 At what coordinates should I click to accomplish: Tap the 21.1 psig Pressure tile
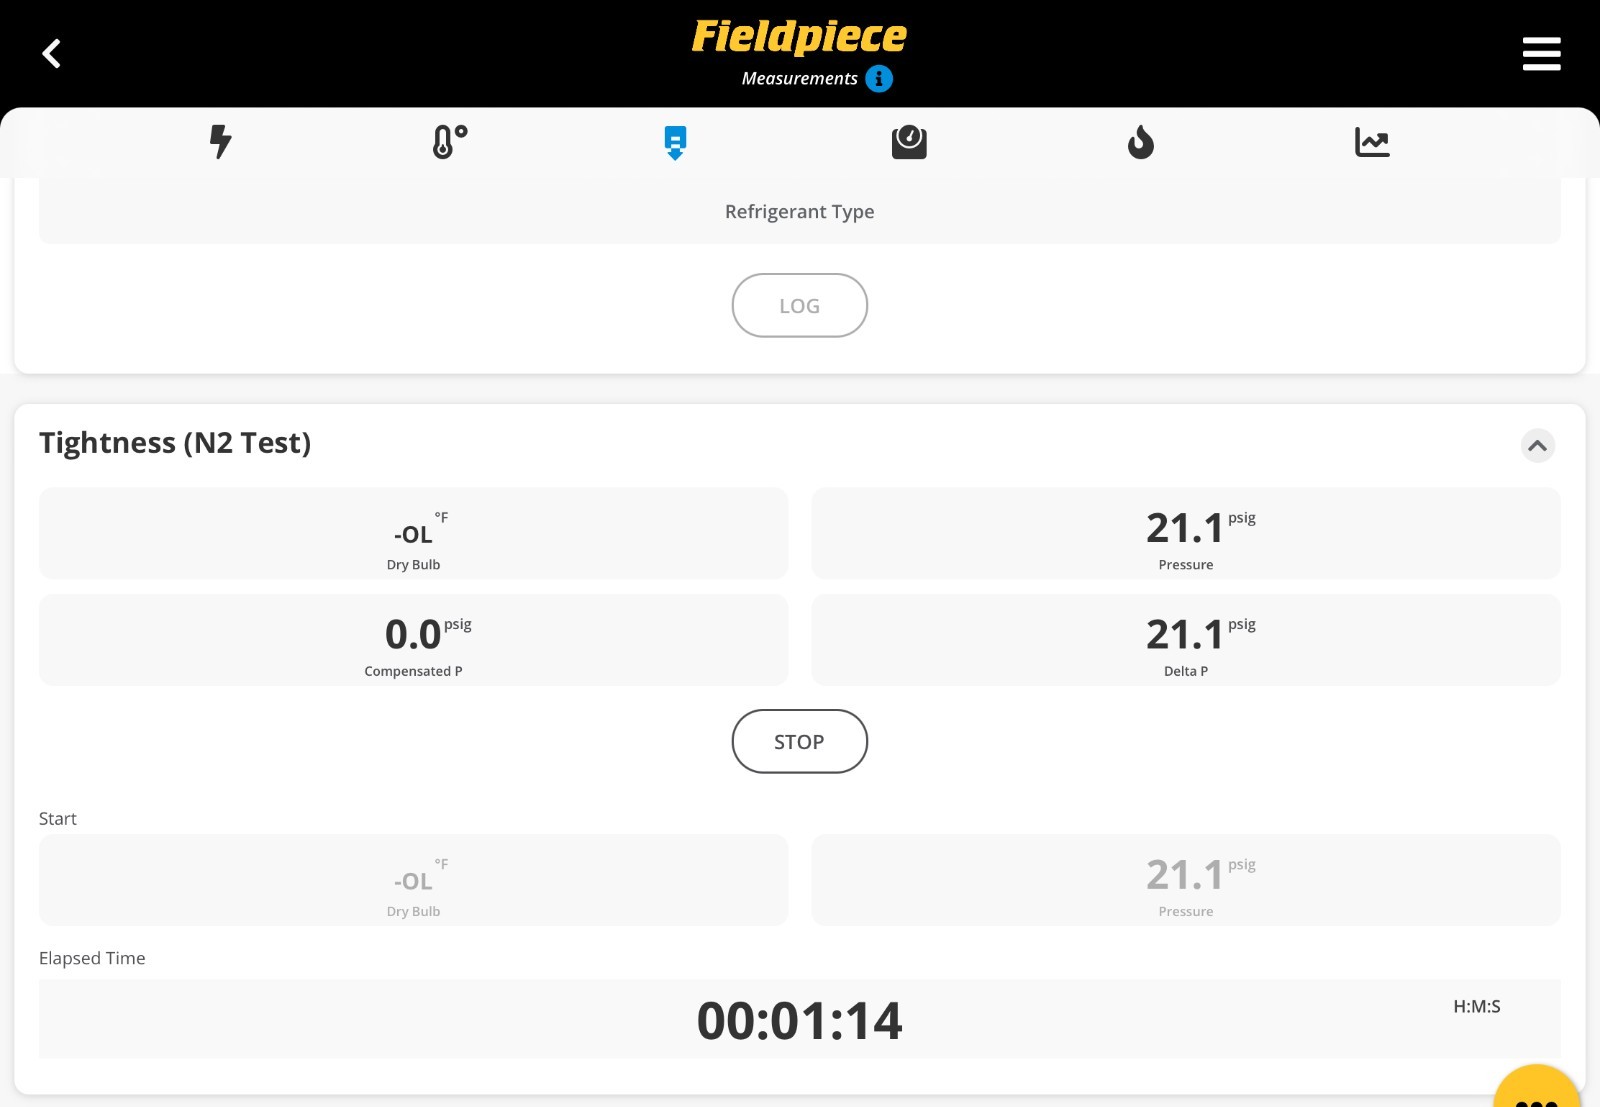pos(1186,534)
